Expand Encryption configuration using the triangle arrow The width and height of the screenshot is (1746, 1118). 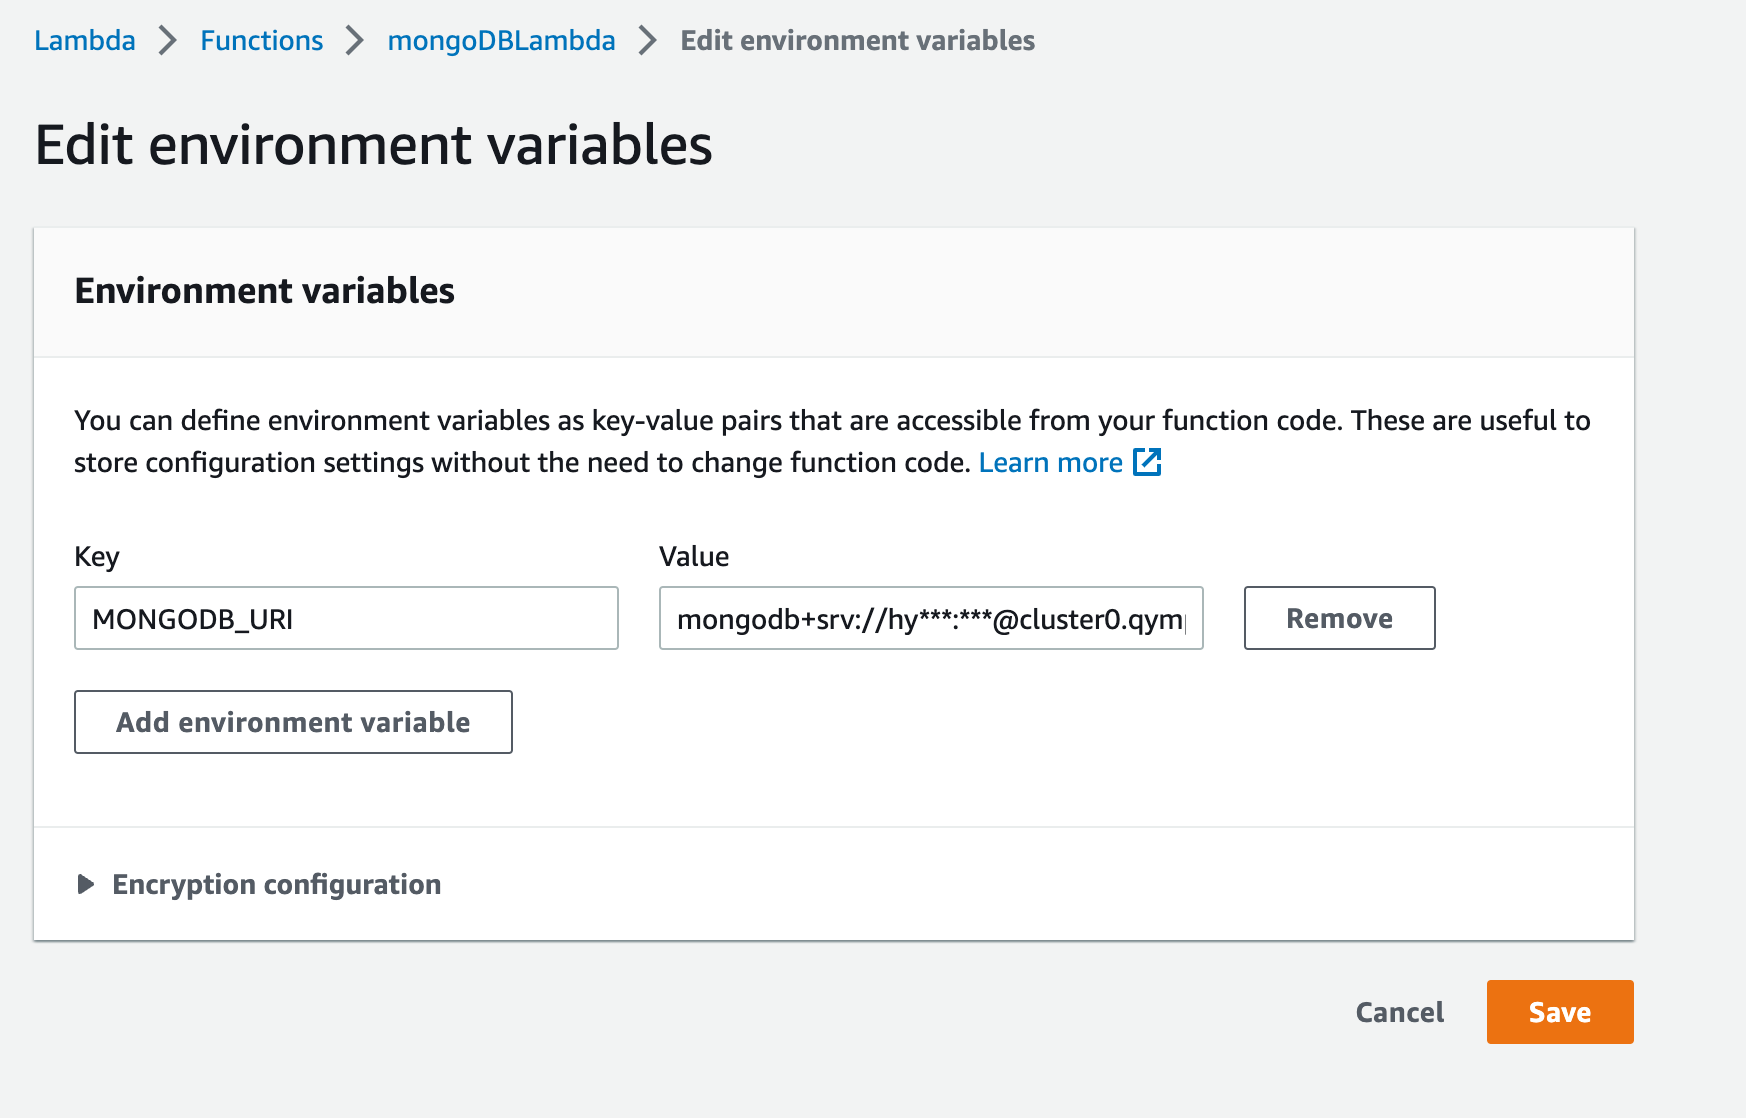point(86,884)
